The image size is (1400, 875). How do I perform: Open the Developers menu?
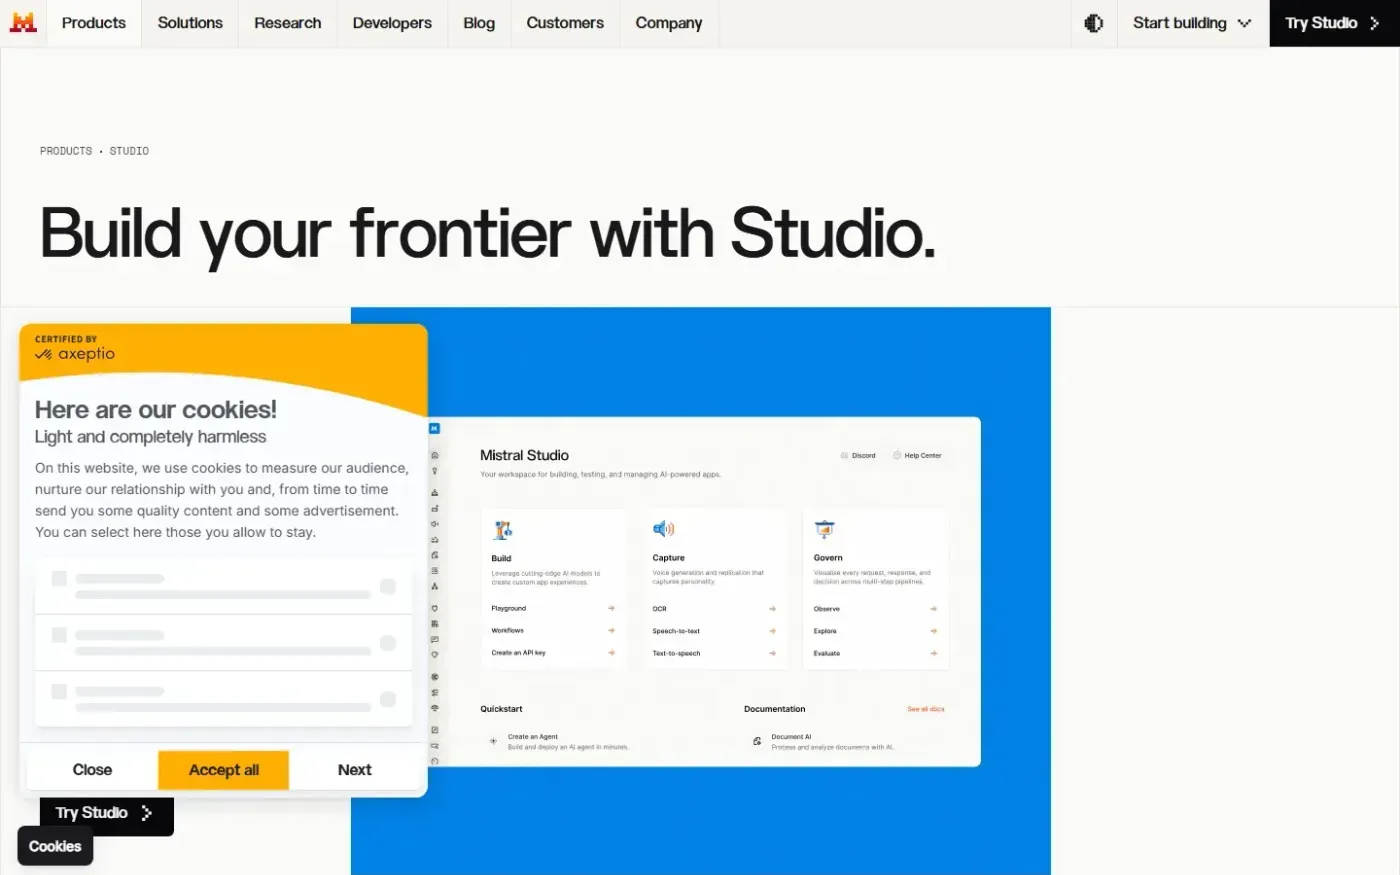point(392,23)
